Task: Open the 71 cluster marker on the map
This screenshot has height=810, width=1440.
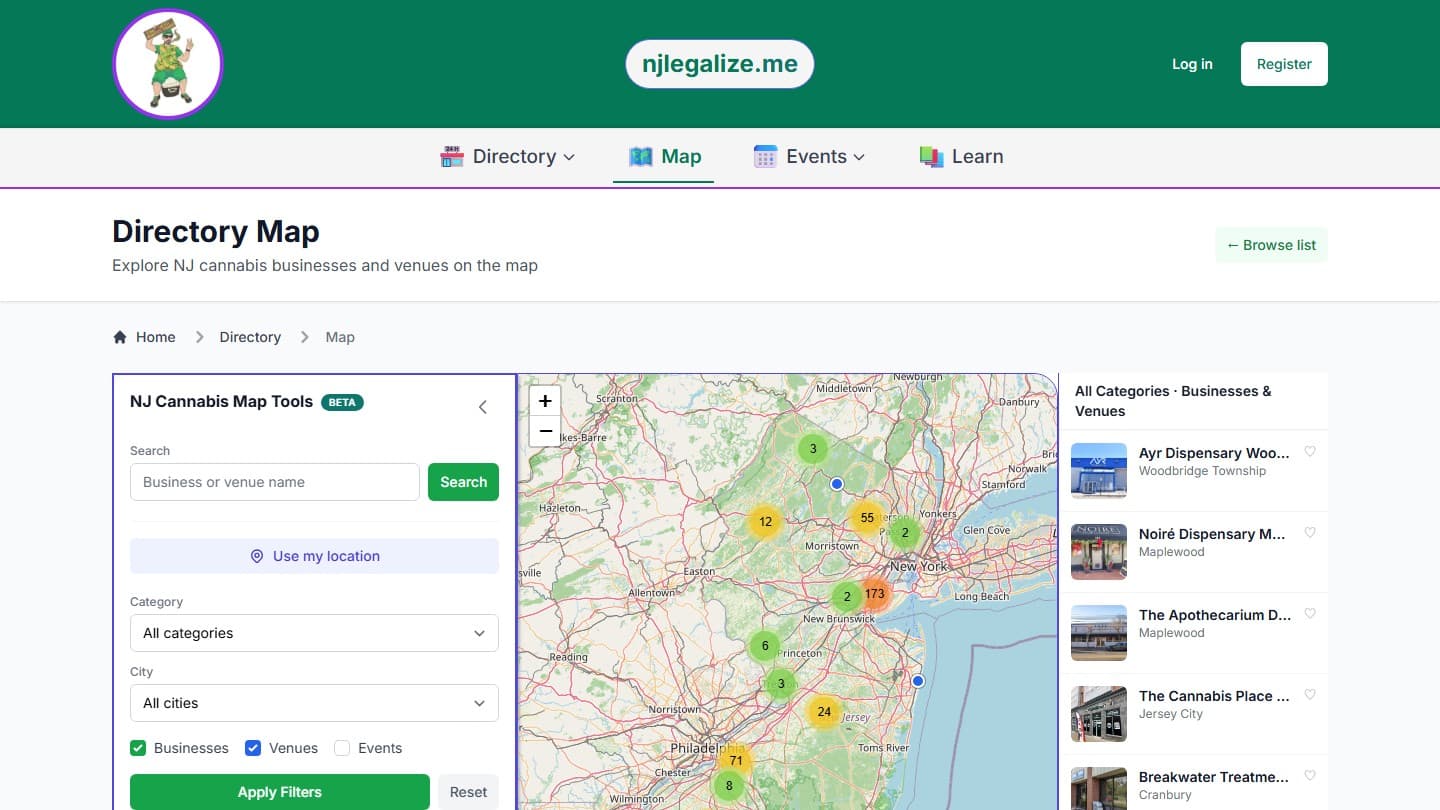Action: click(736, 761)
